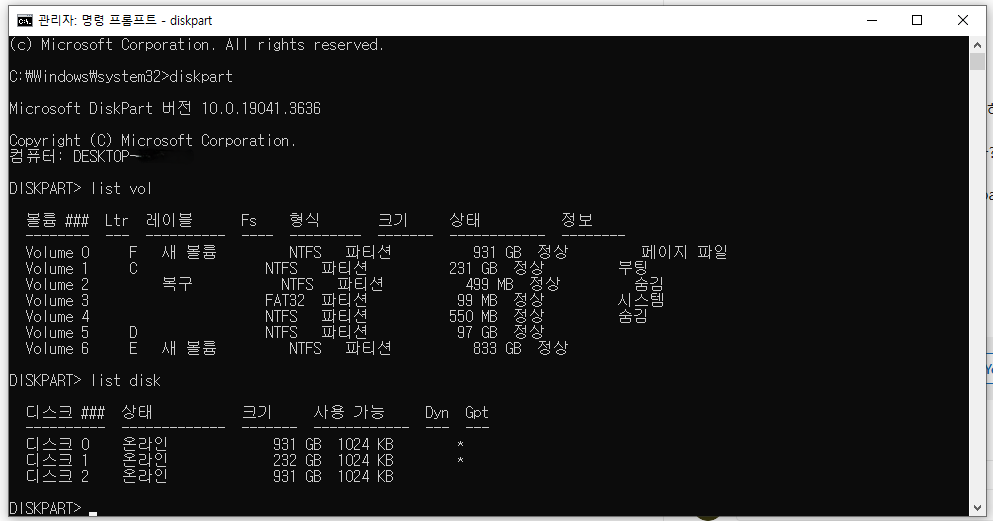Click the '시스템' info text
Viewport: 993px width, 521px height.
click(641, 300)
